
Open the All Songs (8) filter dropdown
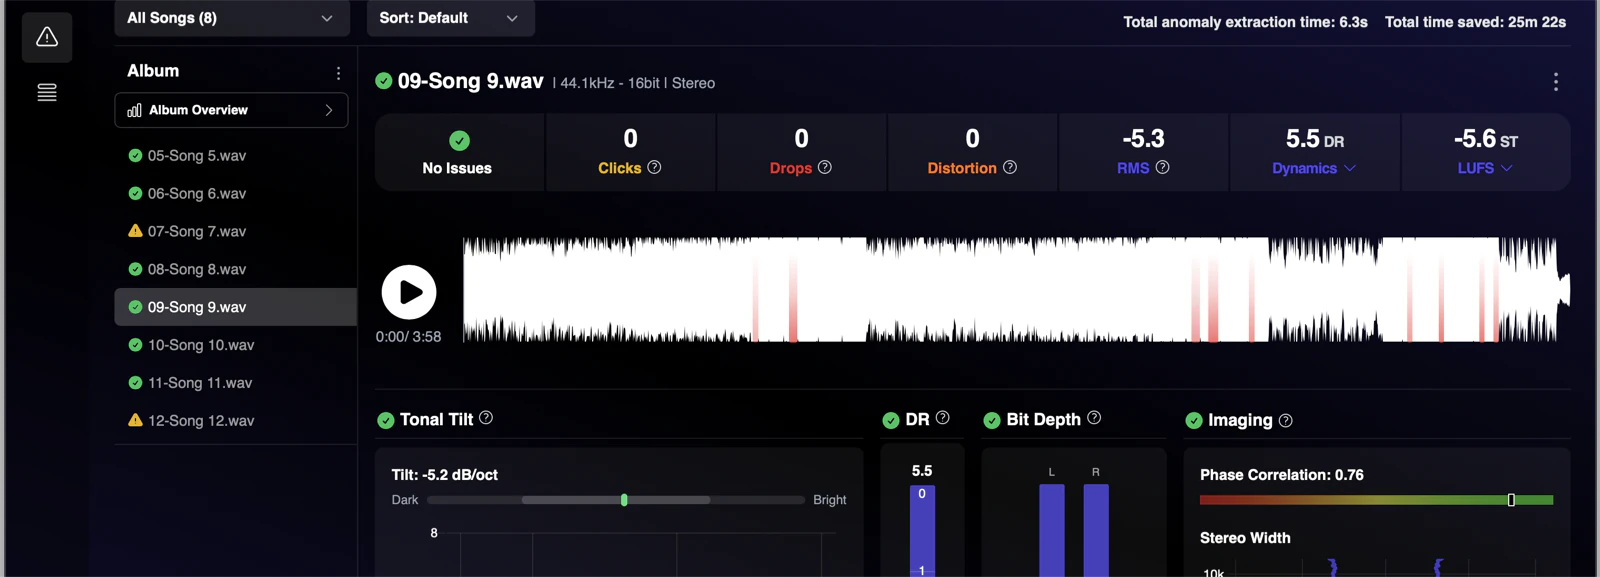click(x=232, y=18)
